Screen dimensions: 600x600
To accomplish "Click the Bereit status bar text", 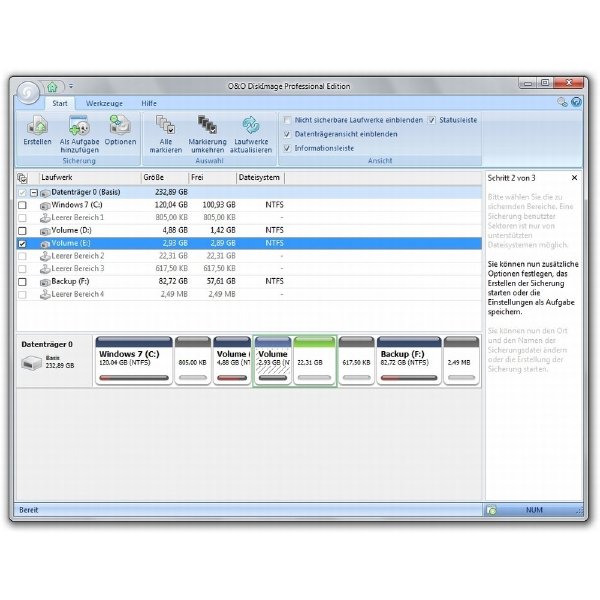I will click(x=29, y=510).
